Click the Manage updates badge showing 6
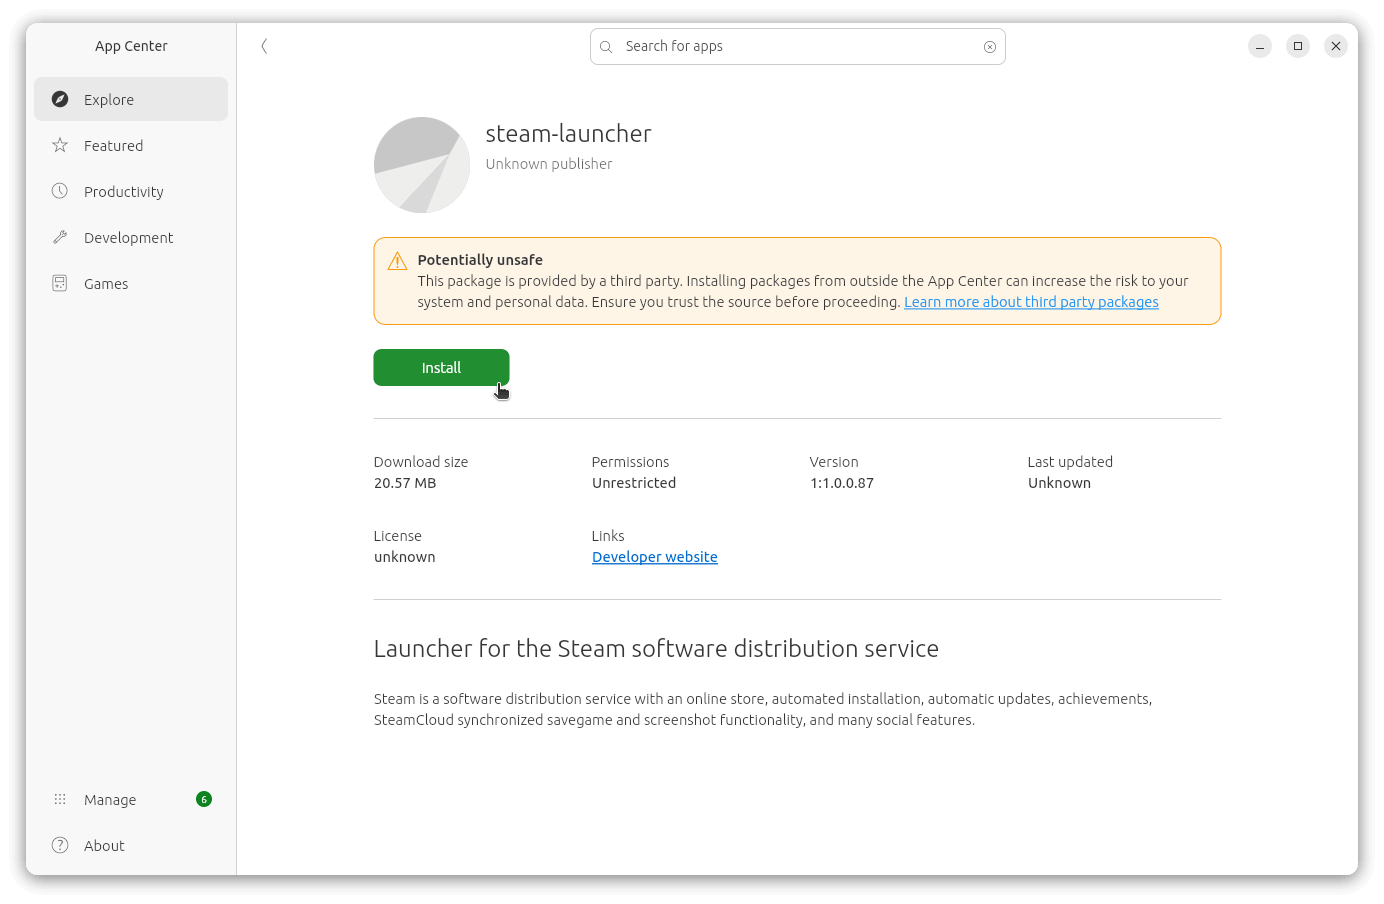This screenshot has width=1384, height=904. 204,799
